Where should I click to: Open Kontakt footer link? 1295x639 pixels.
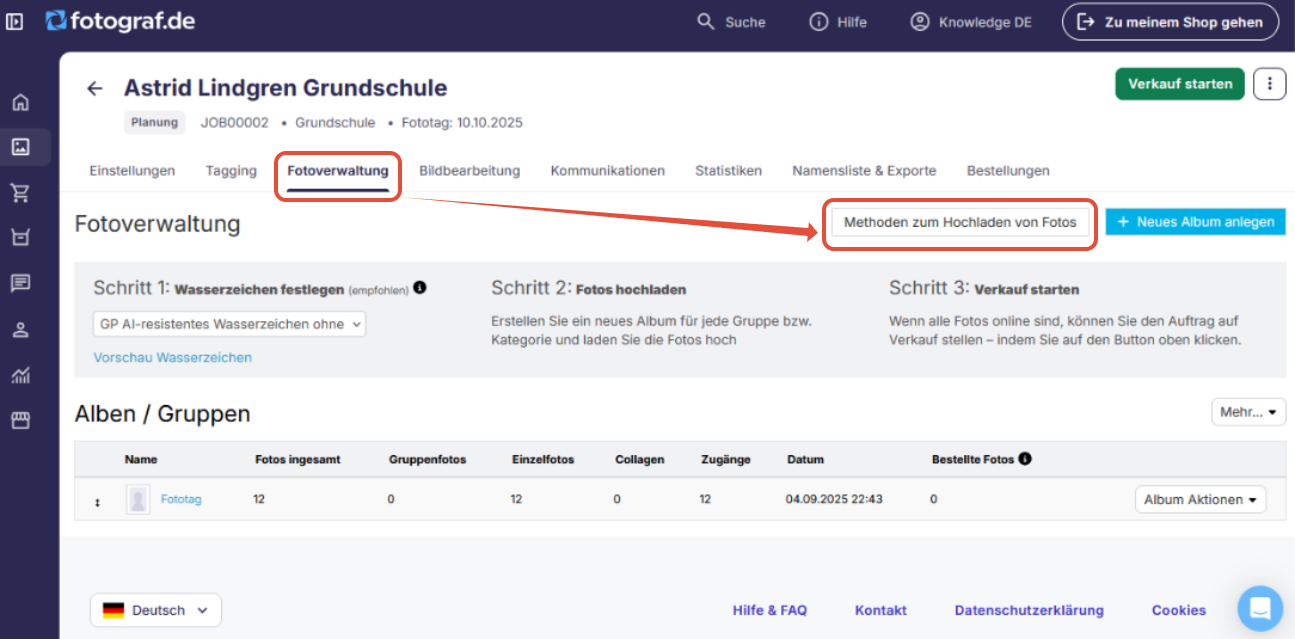[881, 610]
